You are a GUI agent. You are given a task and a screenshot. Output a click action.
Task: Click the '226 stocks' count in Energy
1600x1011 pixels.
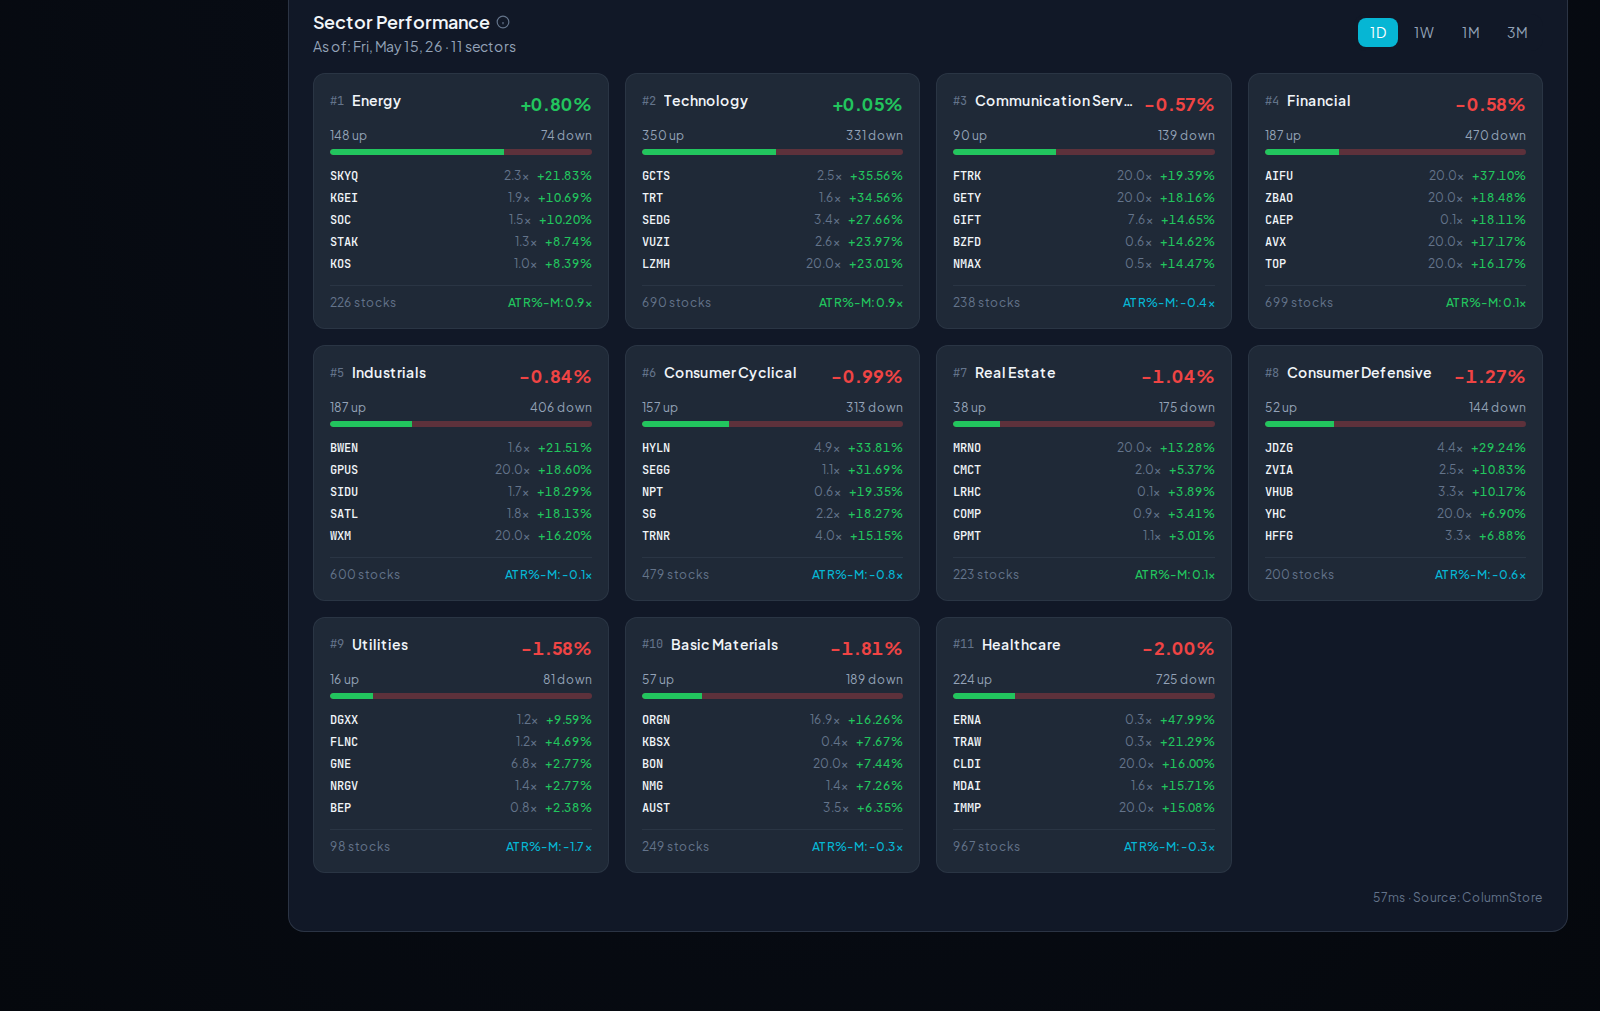click(x=363, y=303)
